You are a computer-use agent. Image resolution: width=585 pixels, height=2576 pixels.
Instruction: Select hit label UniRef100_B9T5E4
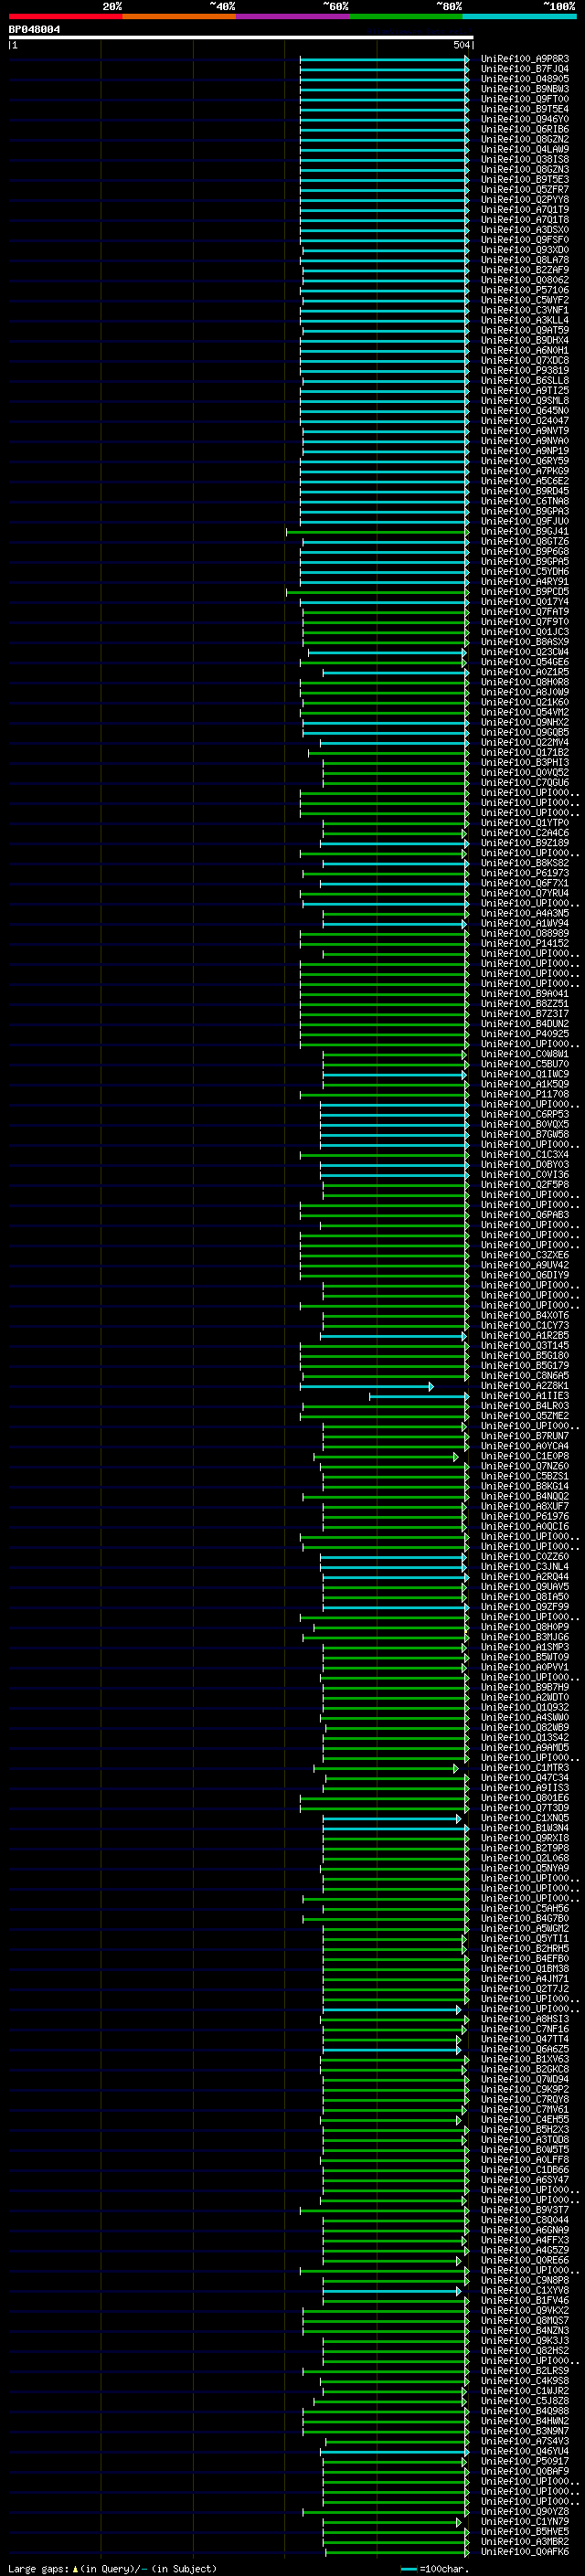point(524,109)
